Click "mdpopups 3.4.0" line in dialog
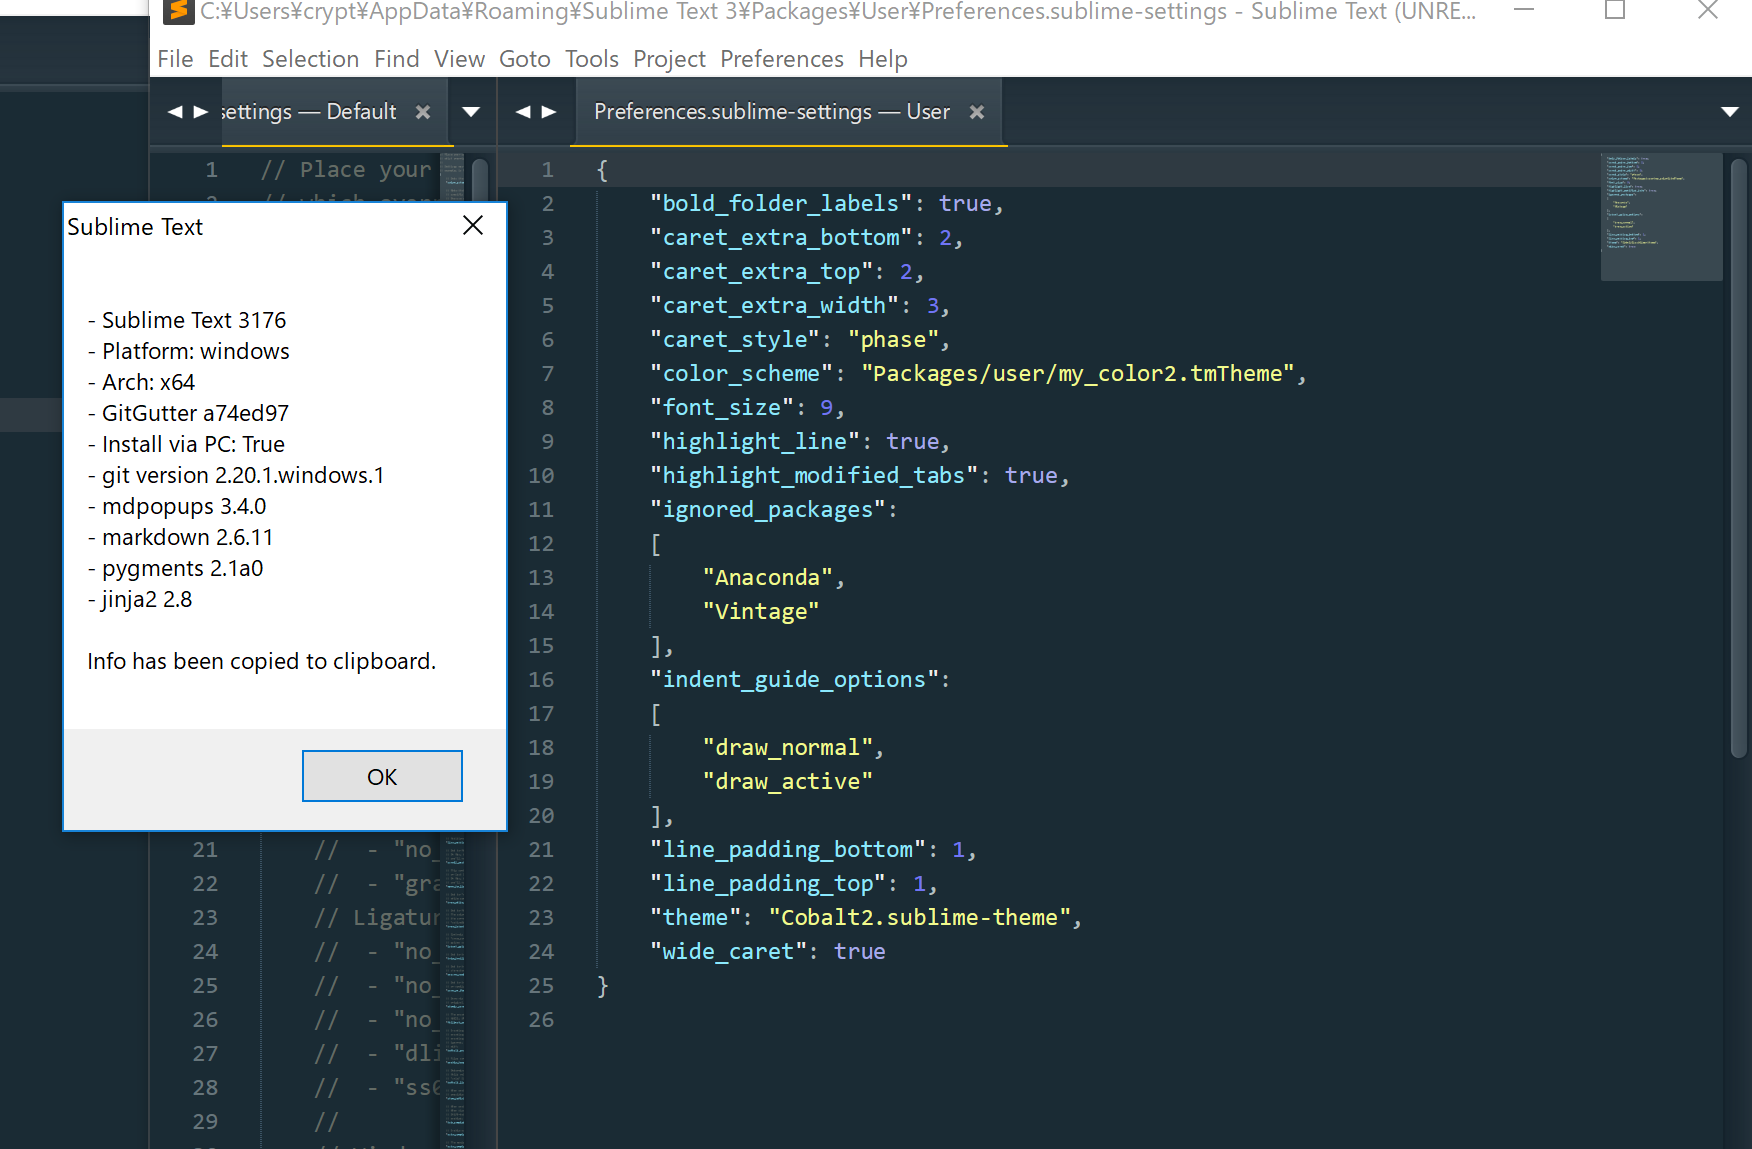Viewport: 1752px width, 1149px height. (177, 506)
